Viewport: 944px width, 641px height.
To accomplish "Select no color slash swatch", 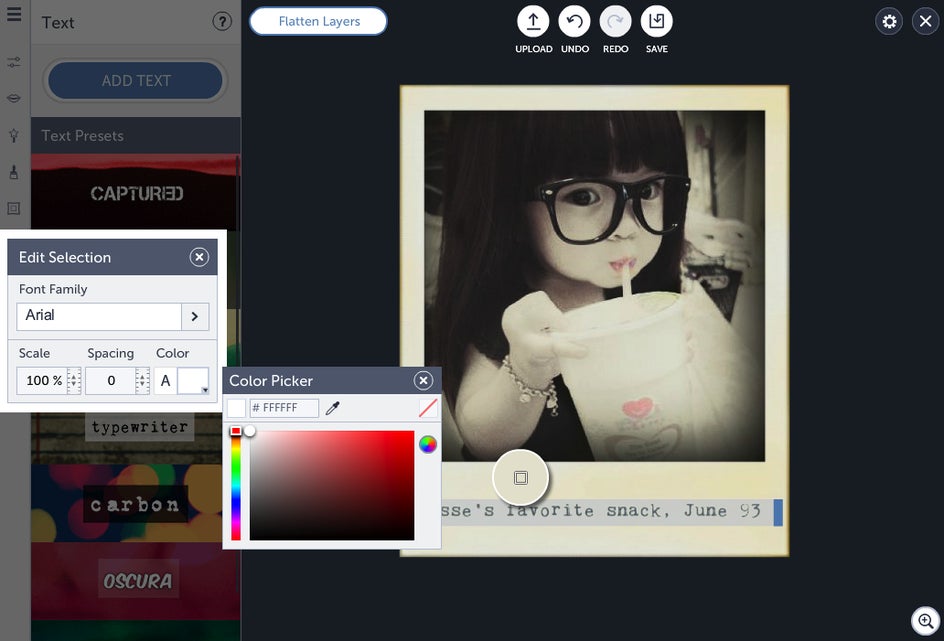I will point(427,408).
